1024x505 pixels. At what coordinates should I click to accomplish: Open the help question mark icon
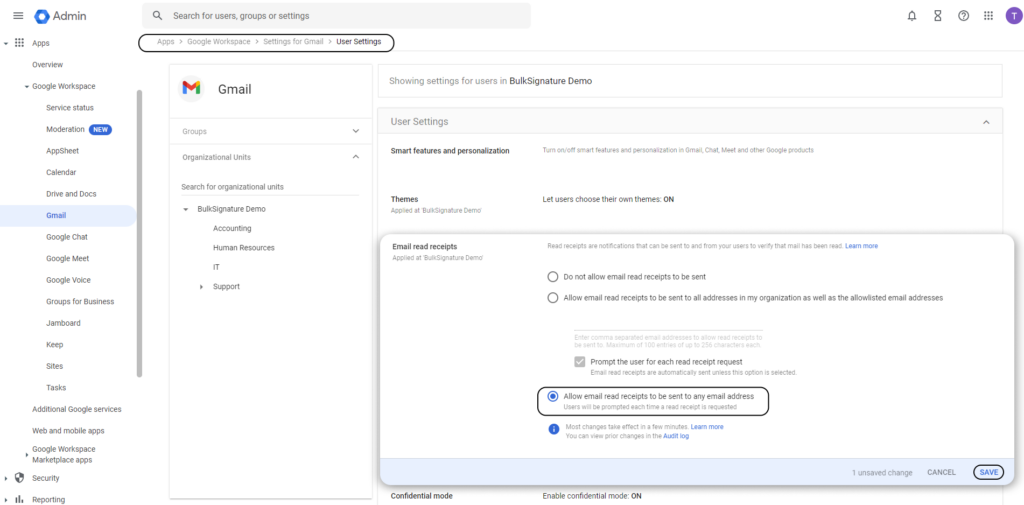click(x=963, y=16)
